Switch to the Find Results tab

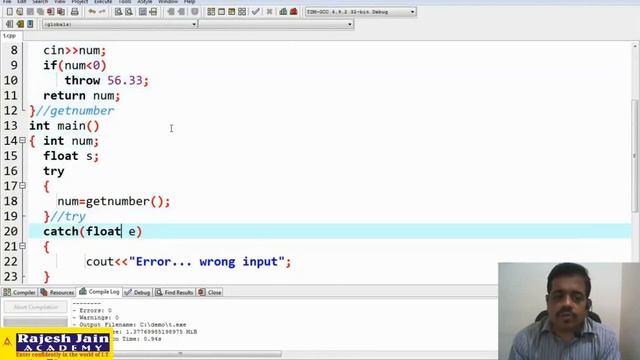[174, 292]
